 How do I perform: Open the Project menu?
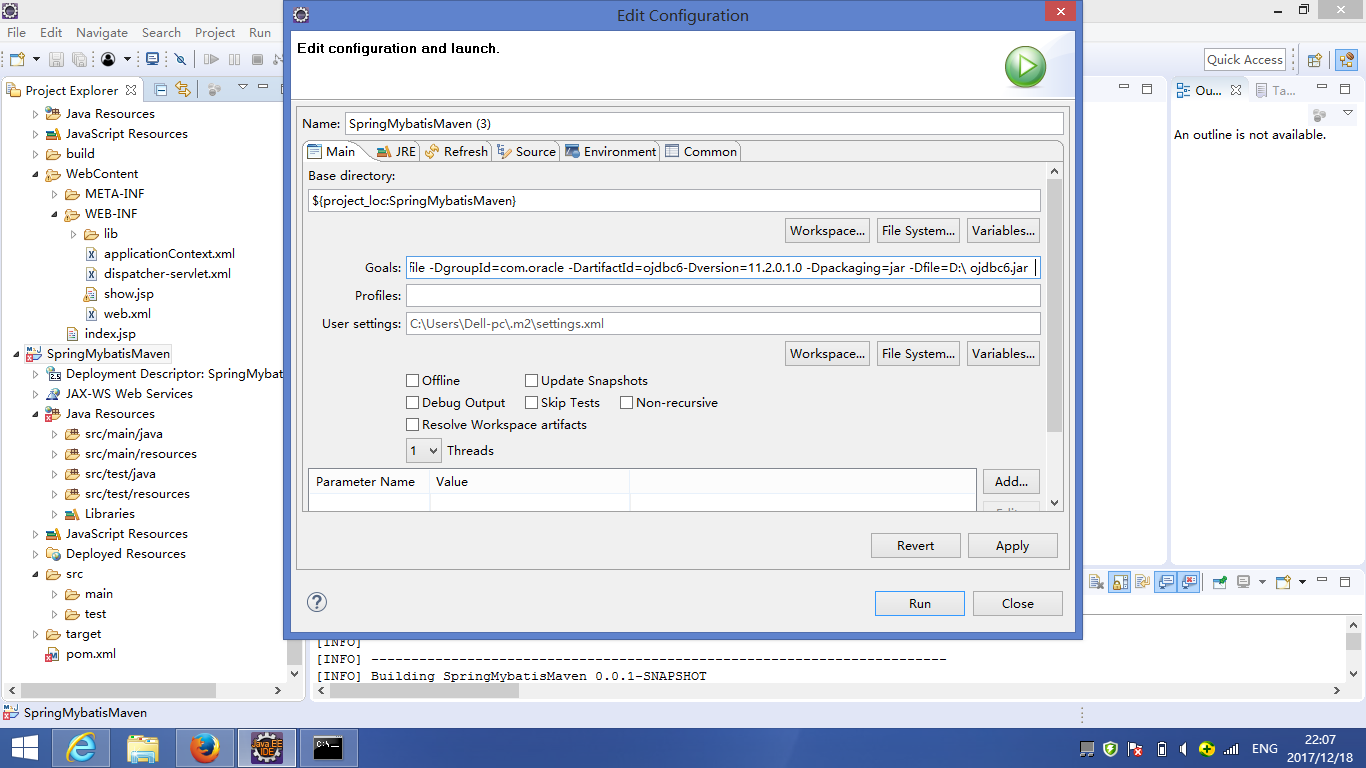pyautogui.click(x=215, y=32)
